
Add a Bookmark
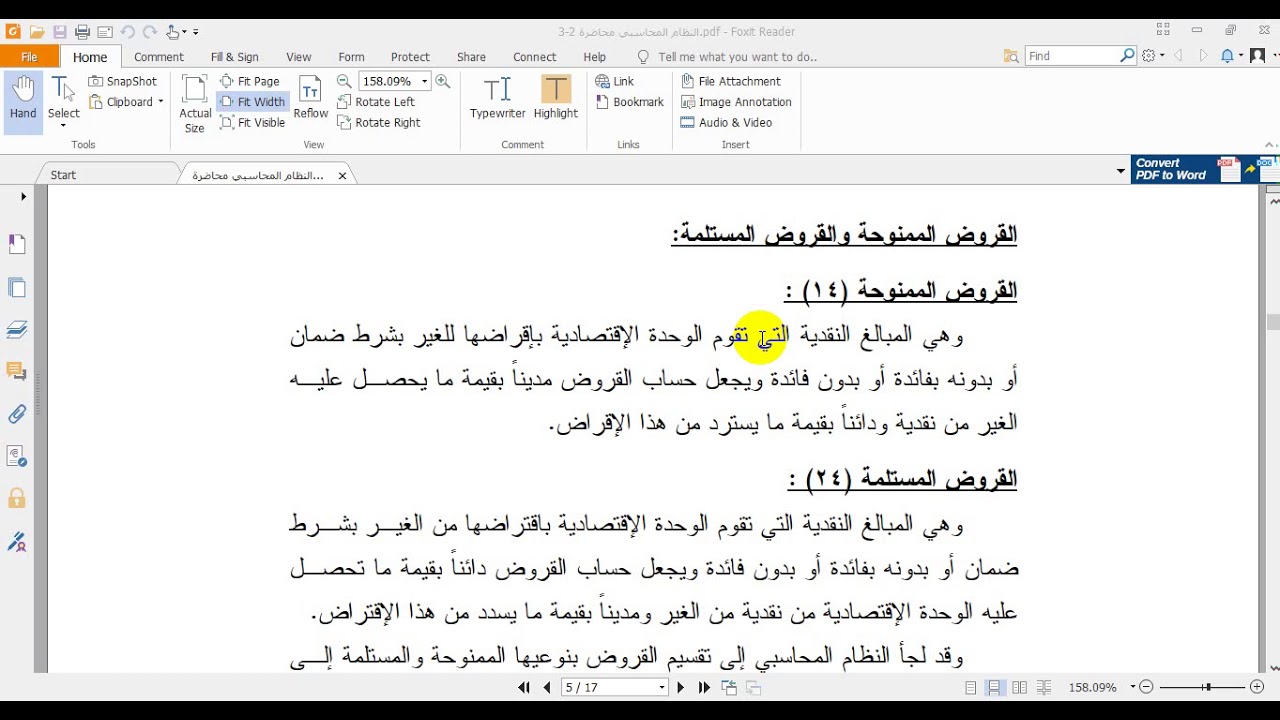[x=630, y=102]
